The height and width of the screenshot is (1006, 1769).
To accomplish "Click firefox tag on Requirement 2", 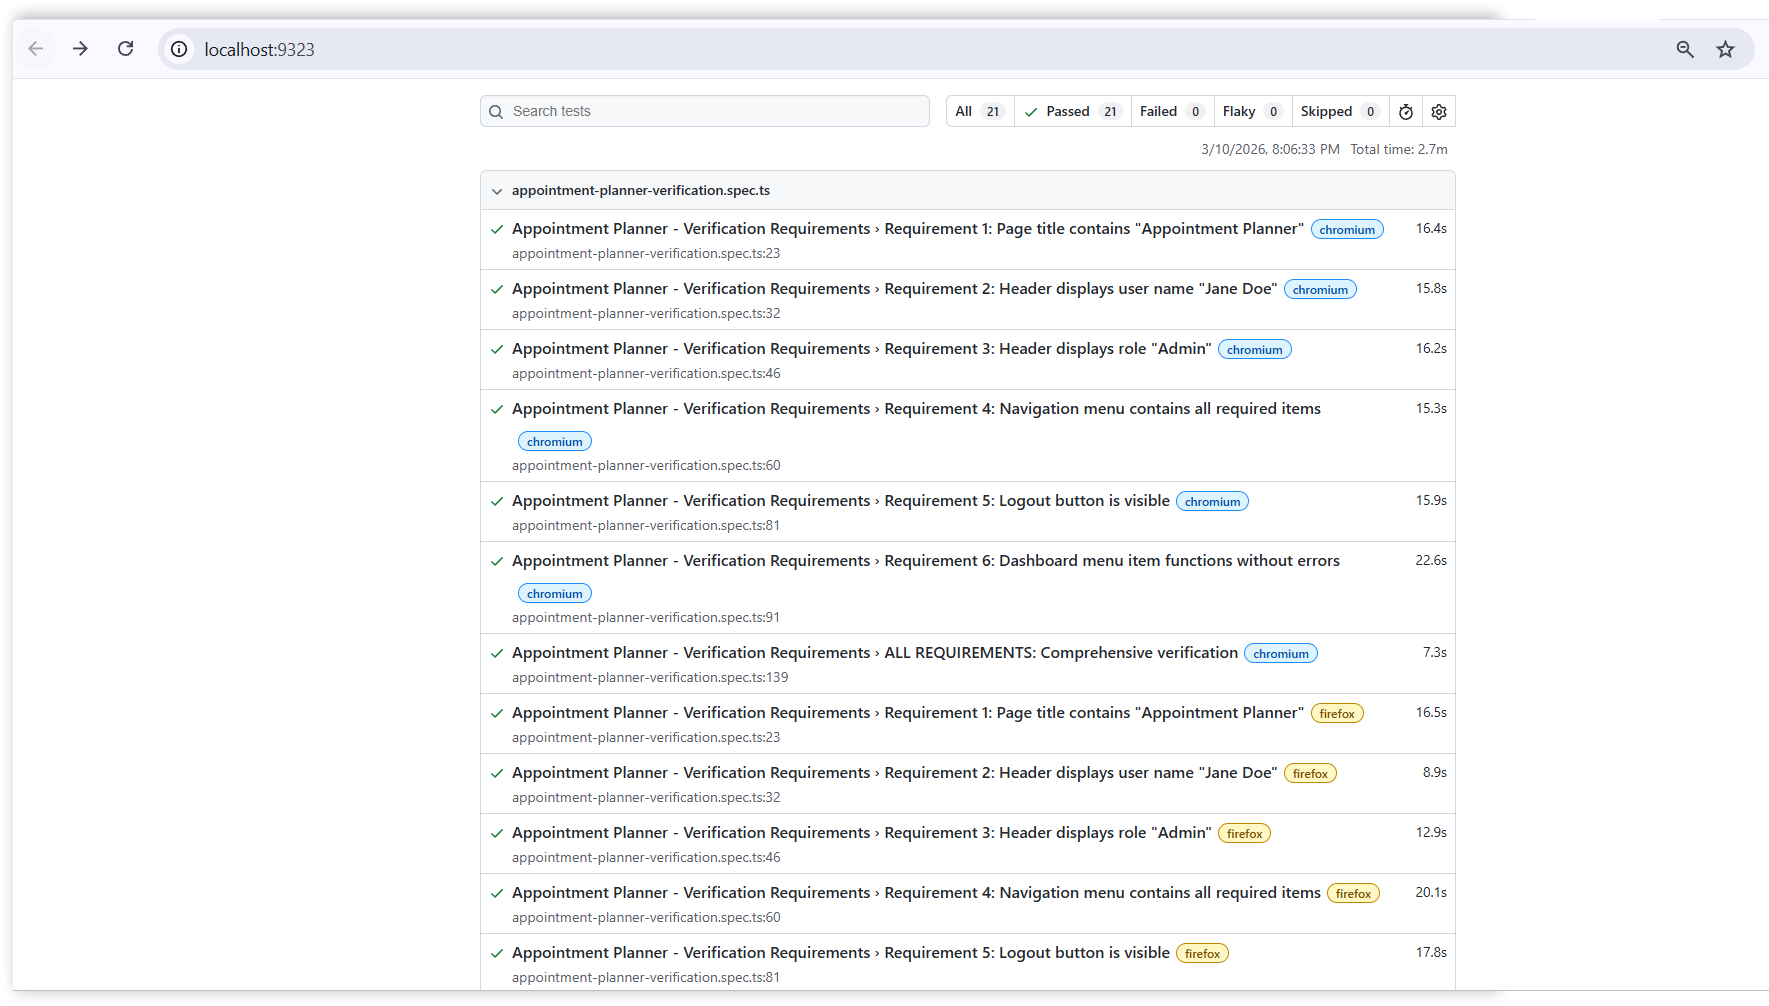I will (1310, 774).
